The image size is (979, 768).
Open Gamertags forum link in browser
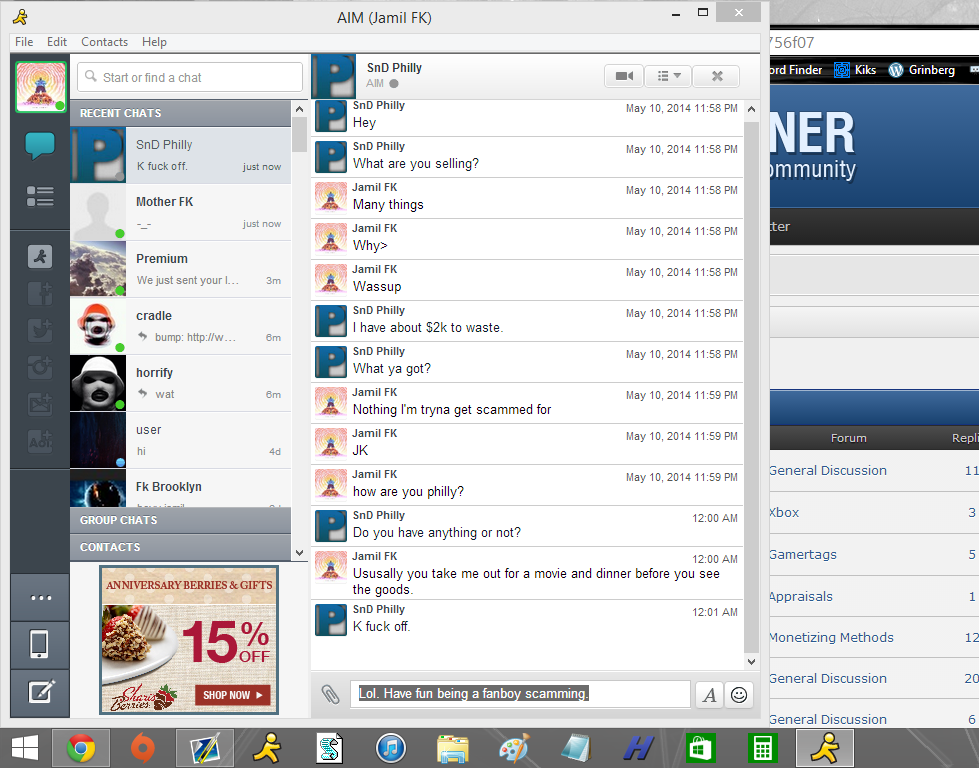click(x=803, y=554)
